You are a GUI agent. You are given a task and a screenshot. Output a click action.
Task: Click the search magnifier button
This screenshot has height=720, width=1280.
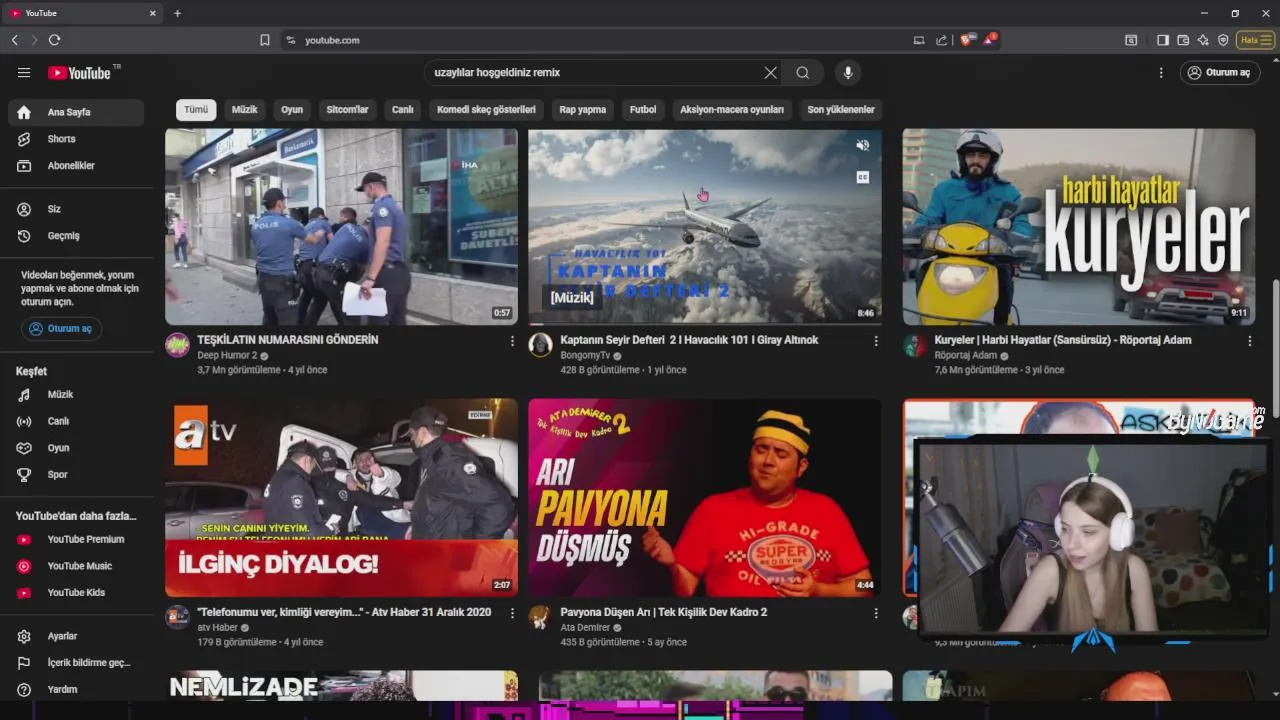[x=802, y=73]
